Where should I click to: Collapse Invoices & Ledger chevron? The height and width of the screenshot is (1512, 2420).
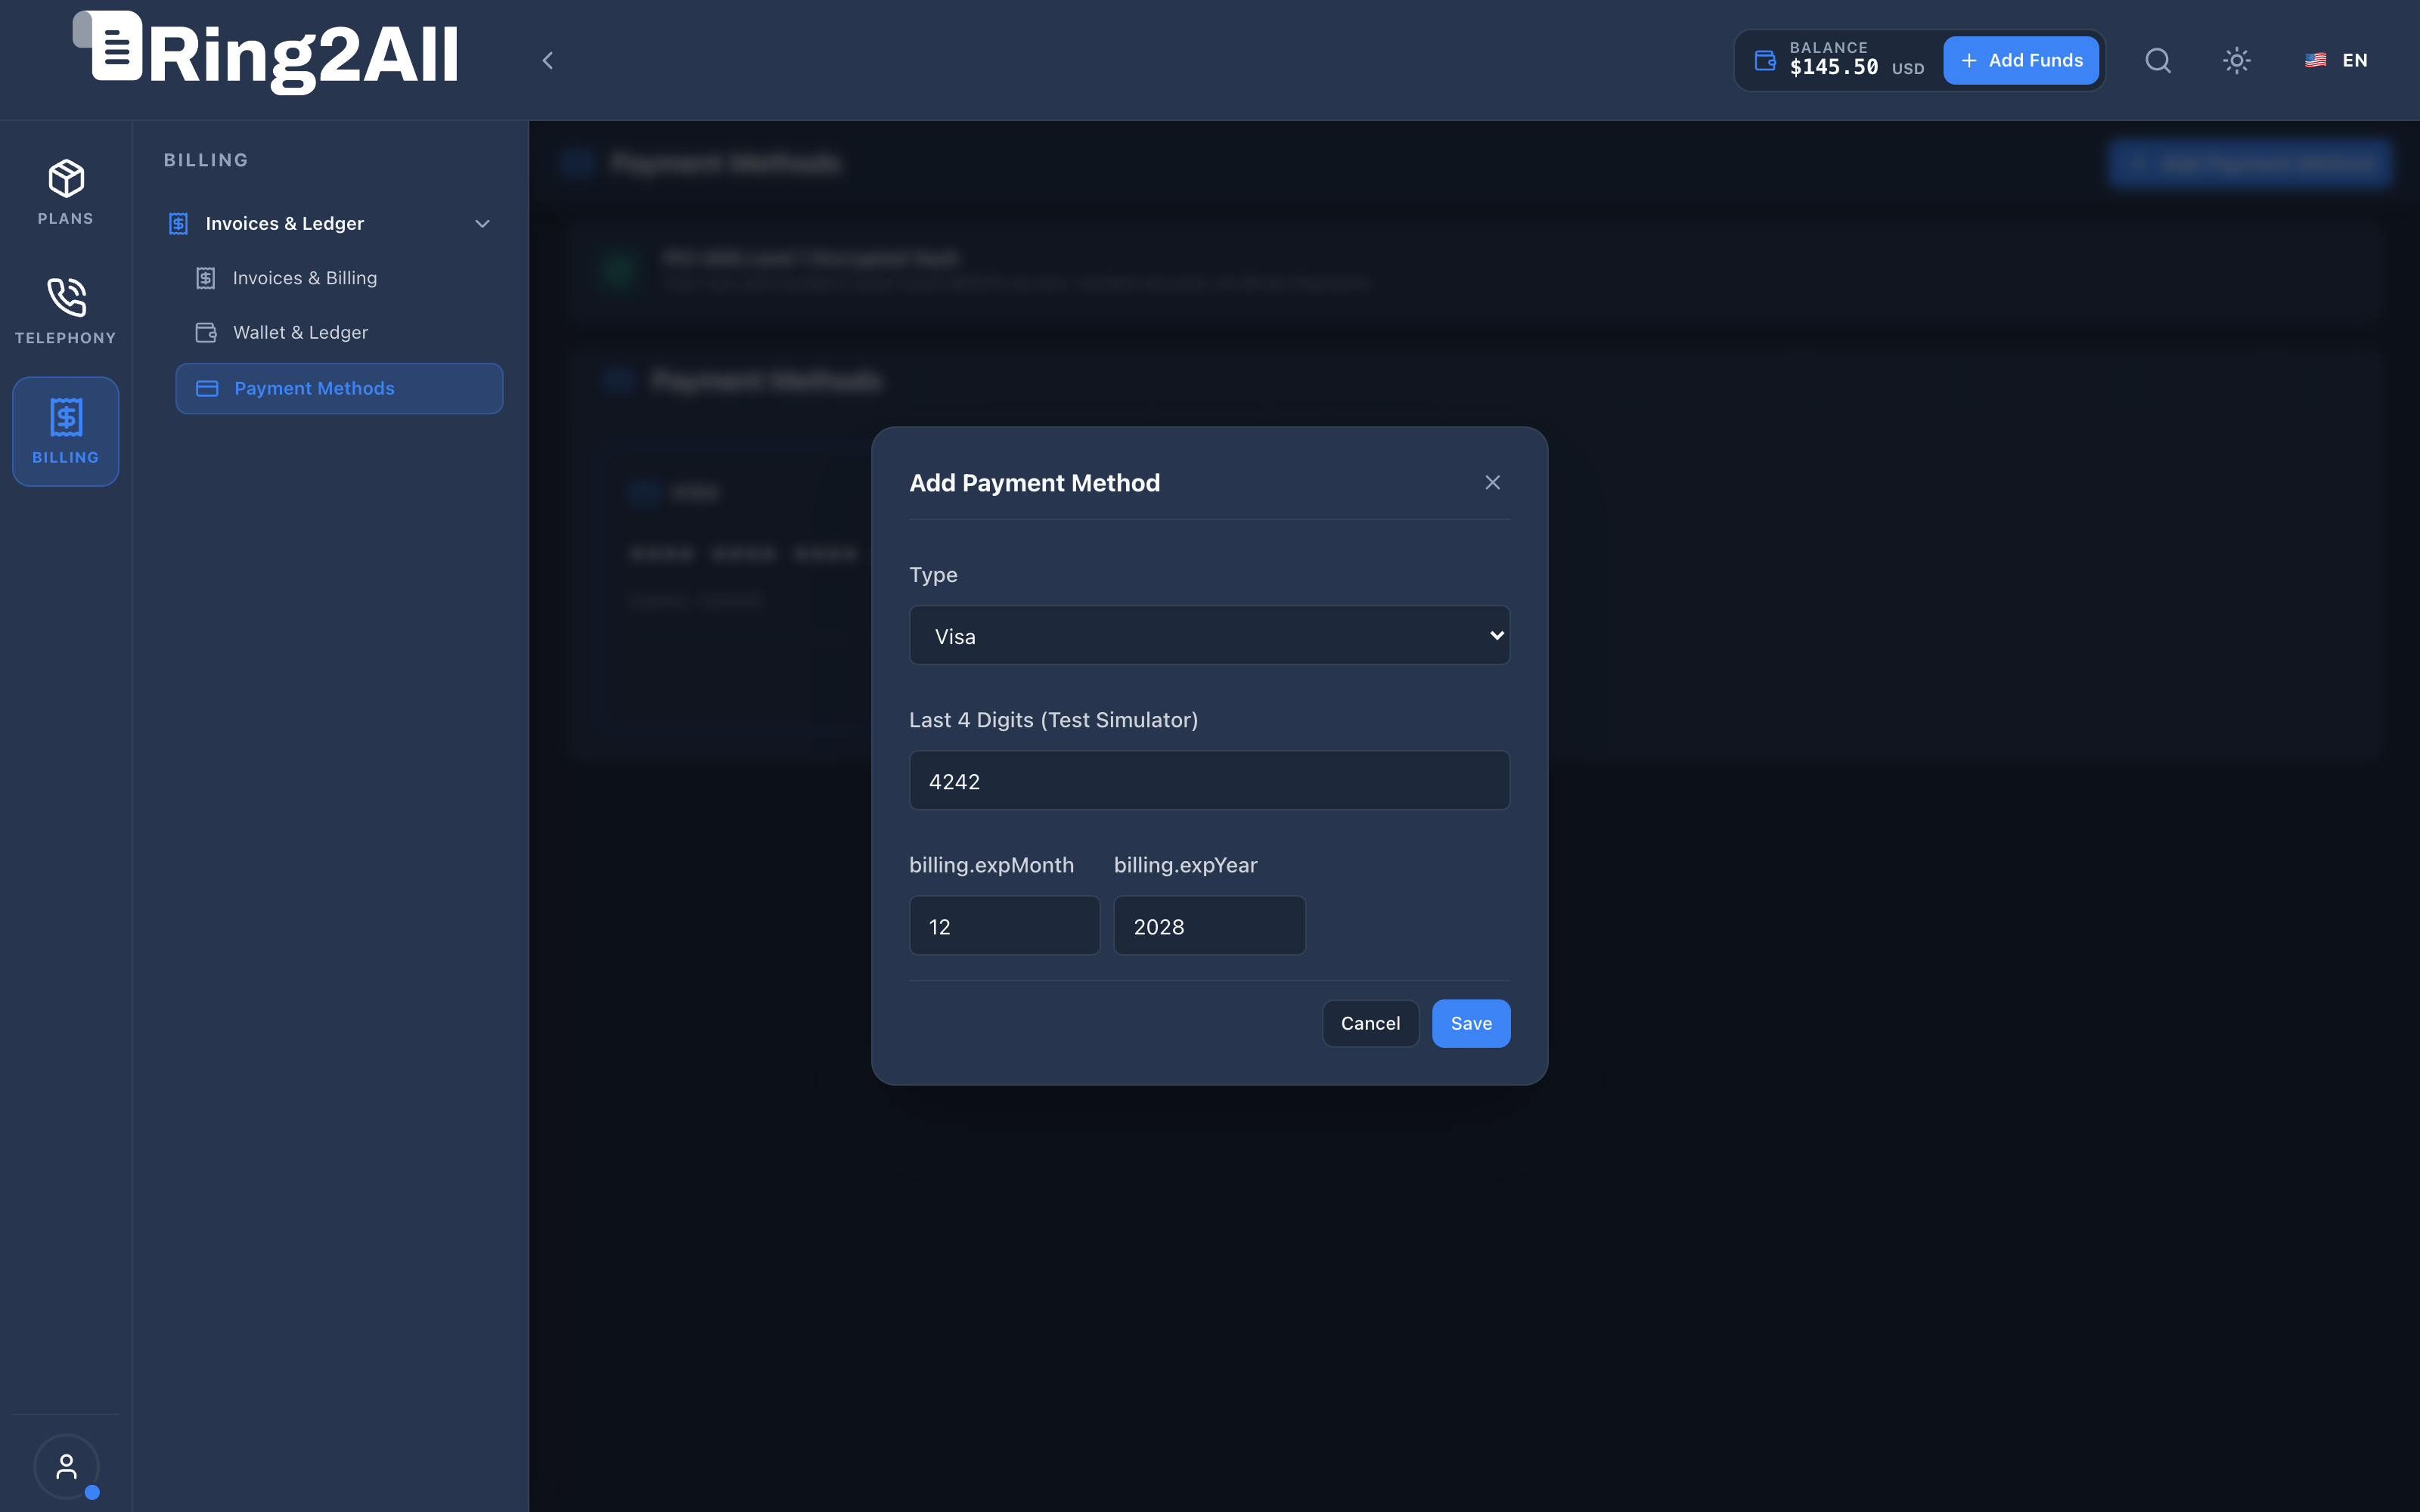click(x=482, y=224)
